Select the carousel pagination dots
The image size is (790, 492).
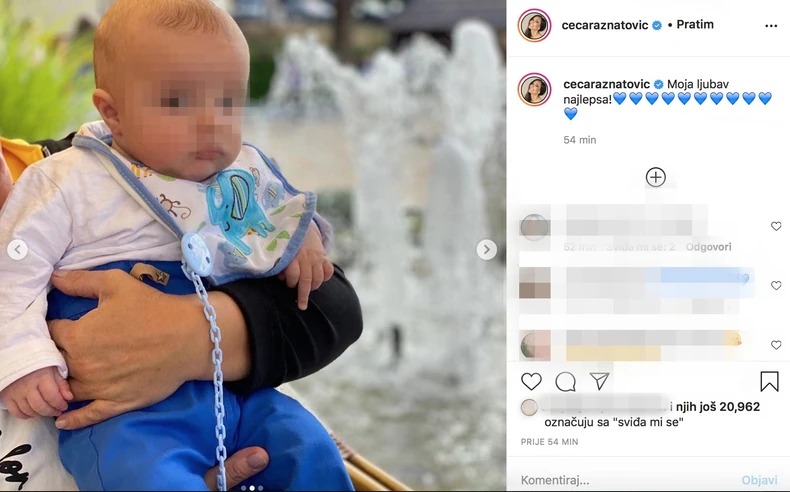tap(252, 487)
